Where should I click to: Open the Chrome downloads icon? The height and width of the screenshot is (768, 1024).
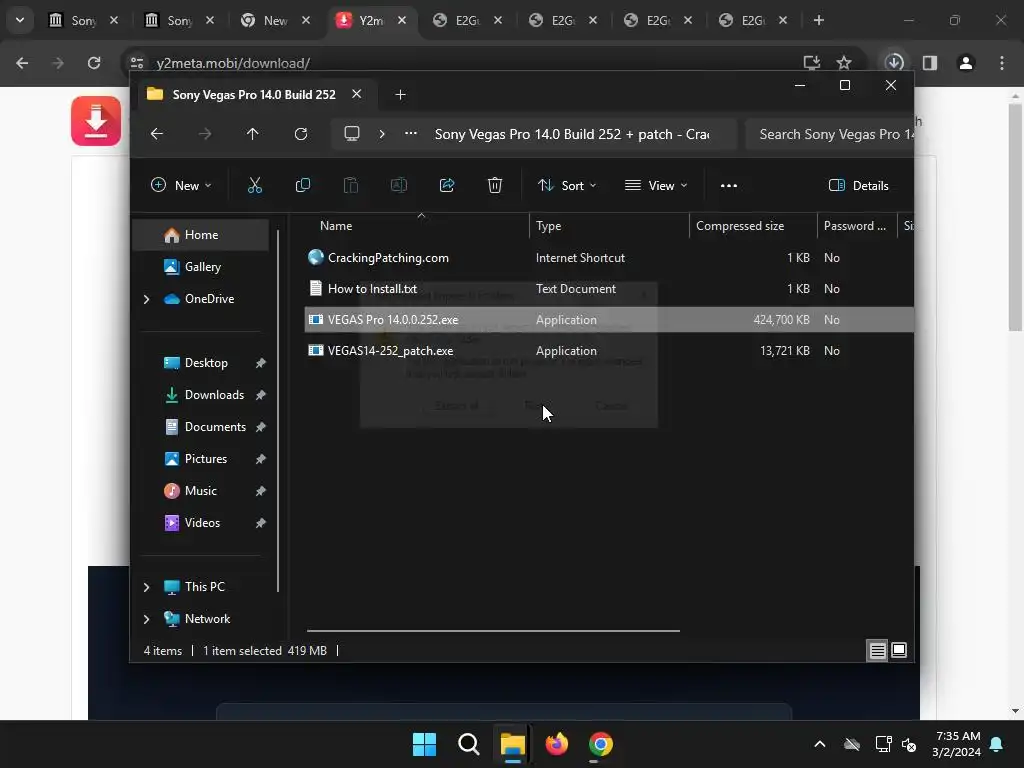point(894,63)
